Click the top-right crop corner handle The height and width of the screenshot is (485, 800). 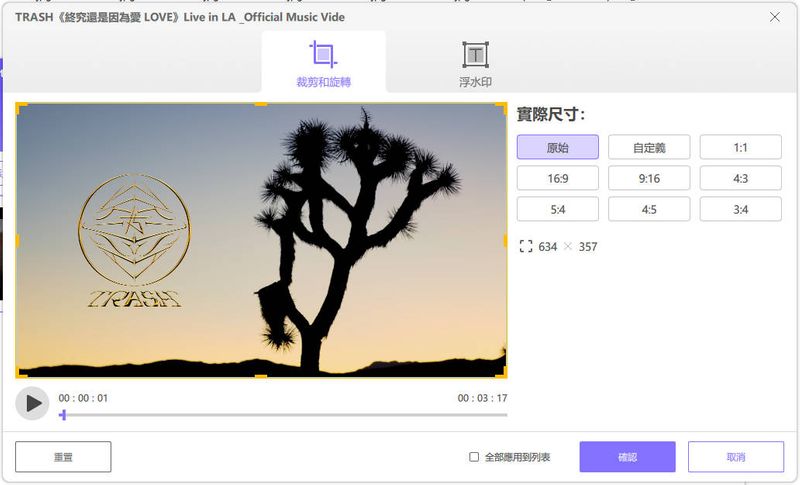(501, 109)
